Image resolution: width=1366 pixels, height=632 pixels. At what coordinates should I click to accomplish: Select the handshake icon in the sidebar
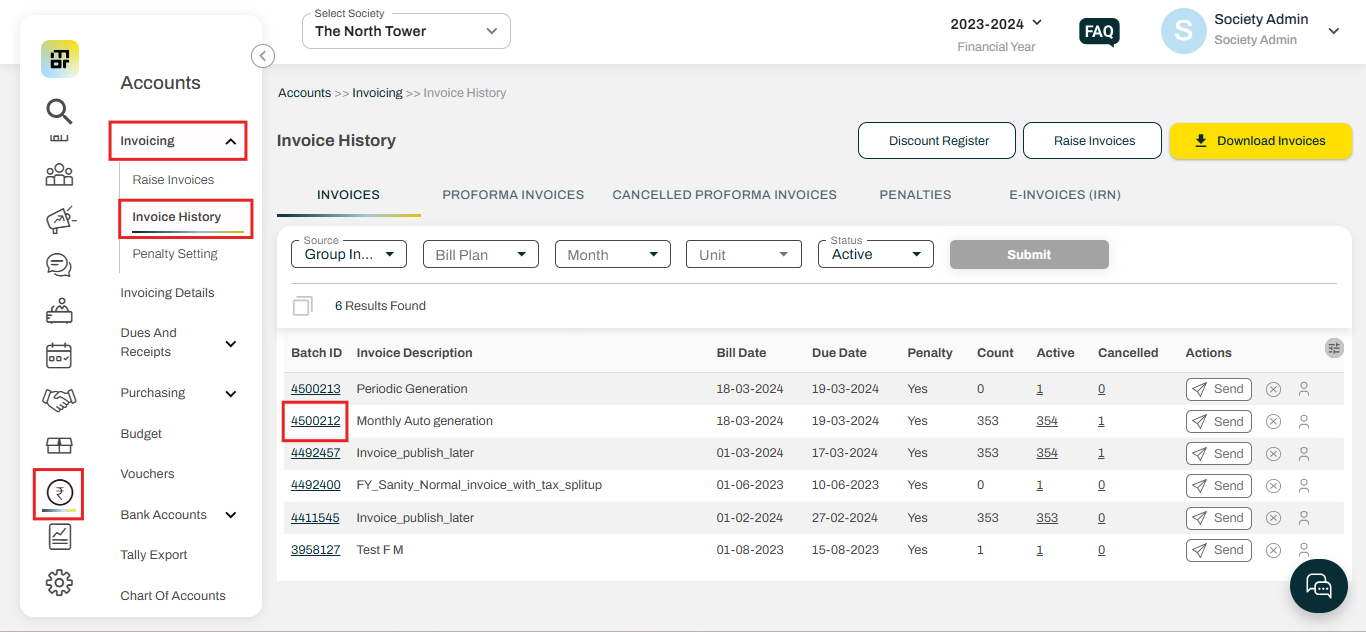(x=59, y=399)
